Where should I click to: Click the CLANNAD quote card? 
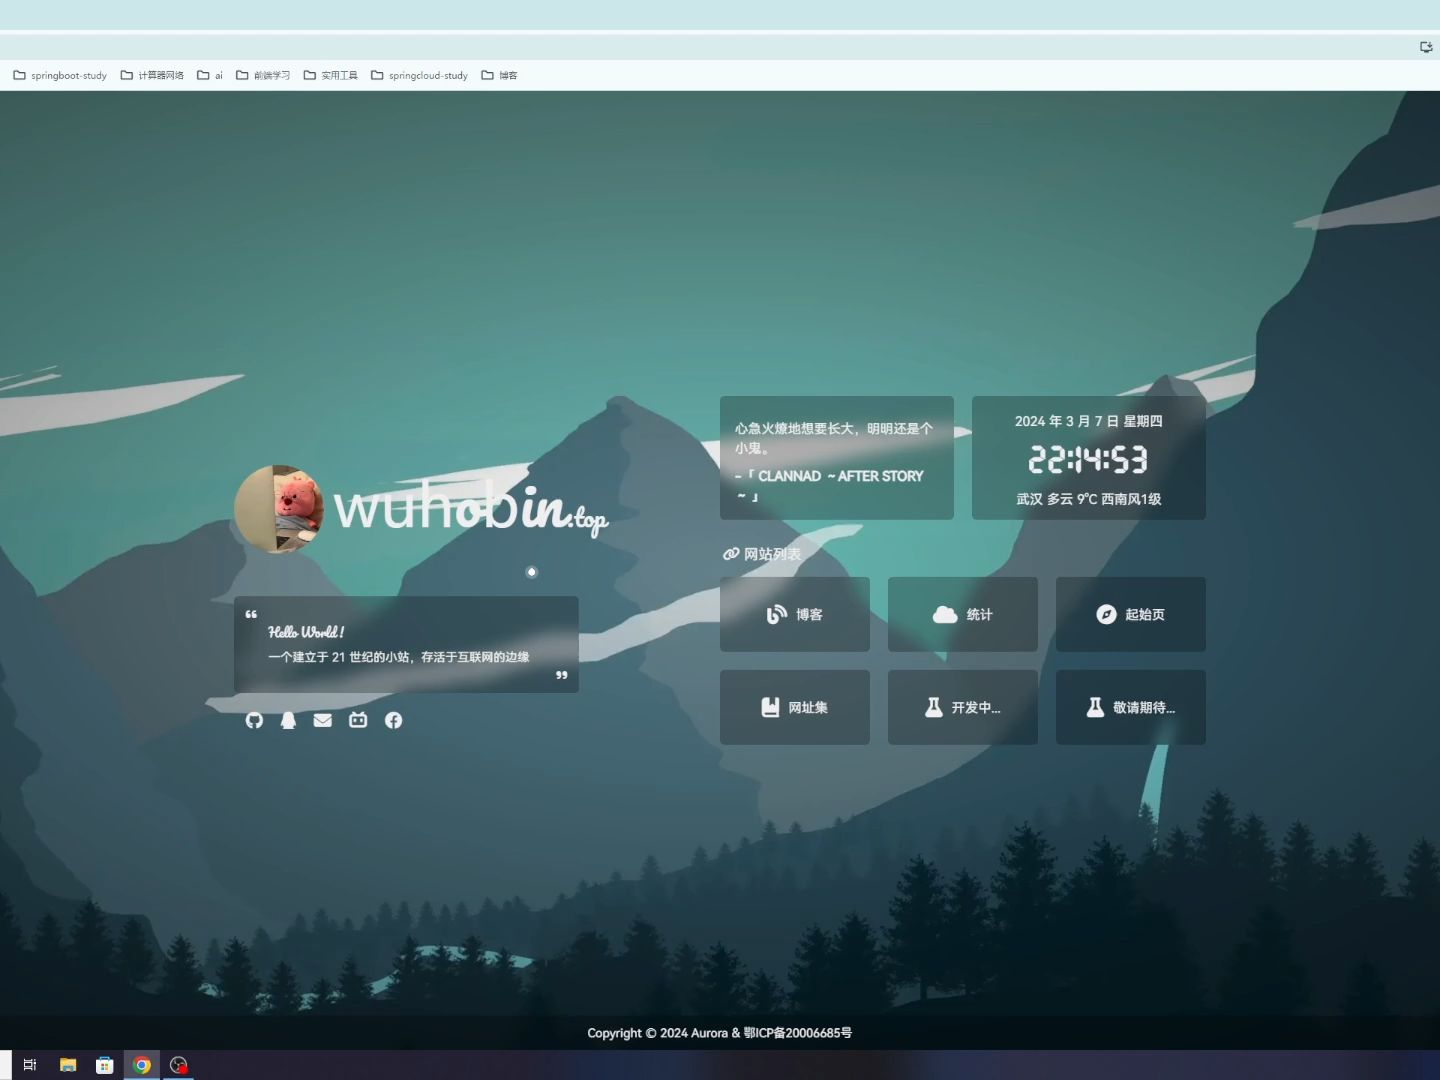(837, 458)
